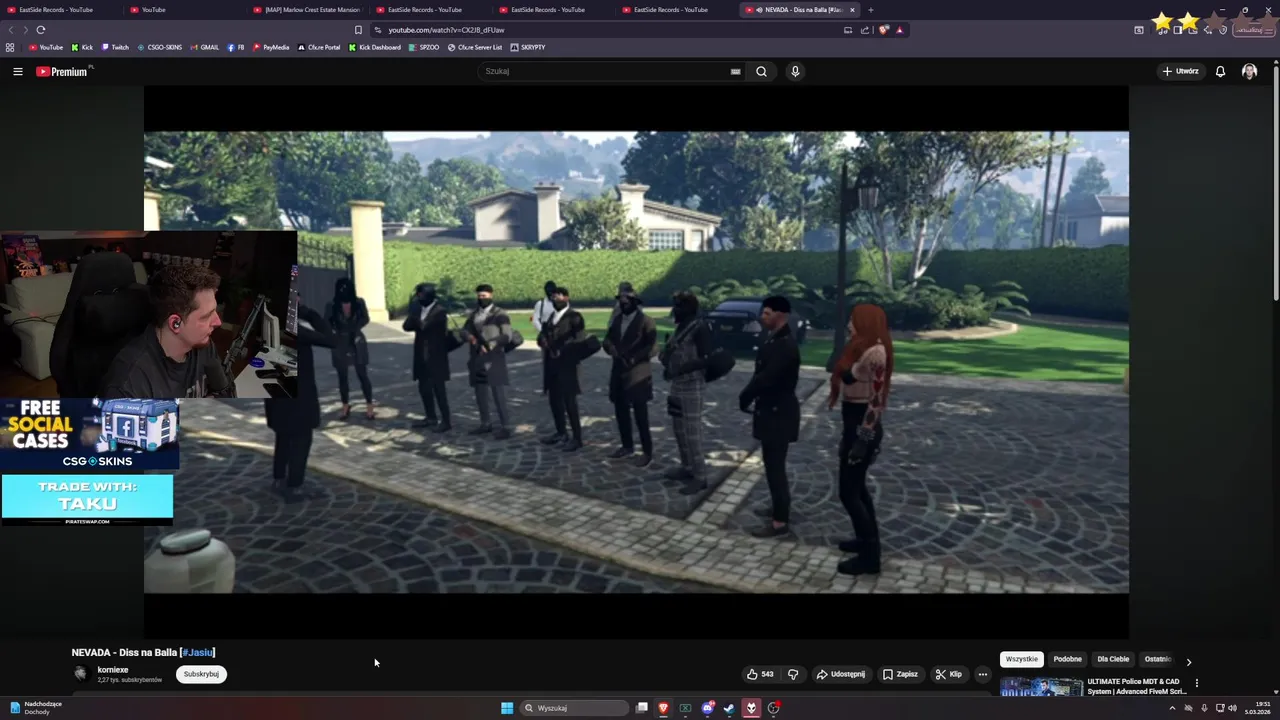The width and height of the screenshot is (1280, 720).
Task: Open the korniexe channel avatar
Action: (x=81, y=674)
